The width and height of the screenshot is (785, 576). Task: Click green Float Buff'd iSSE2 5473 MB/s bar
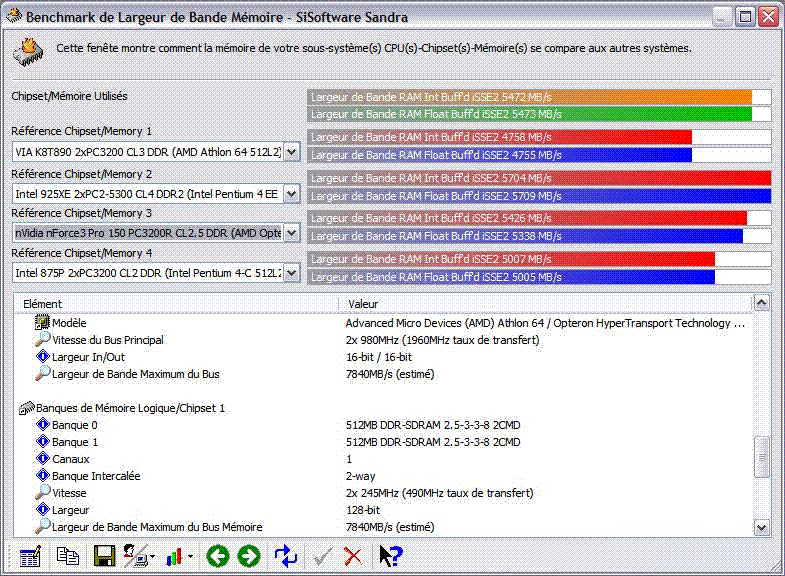(530, 114)
